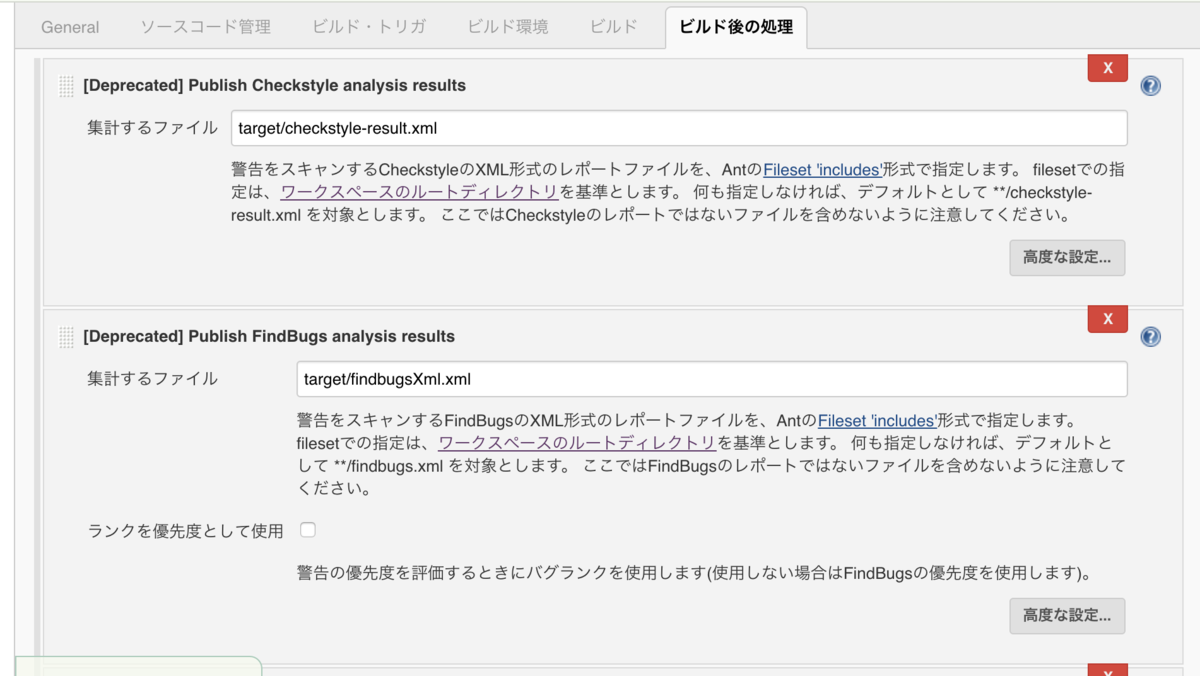This screenshot has width=1200, height=676.
Task: Expand 高度な設定 for FindBugs section
Action: (x=1067, y=616)
